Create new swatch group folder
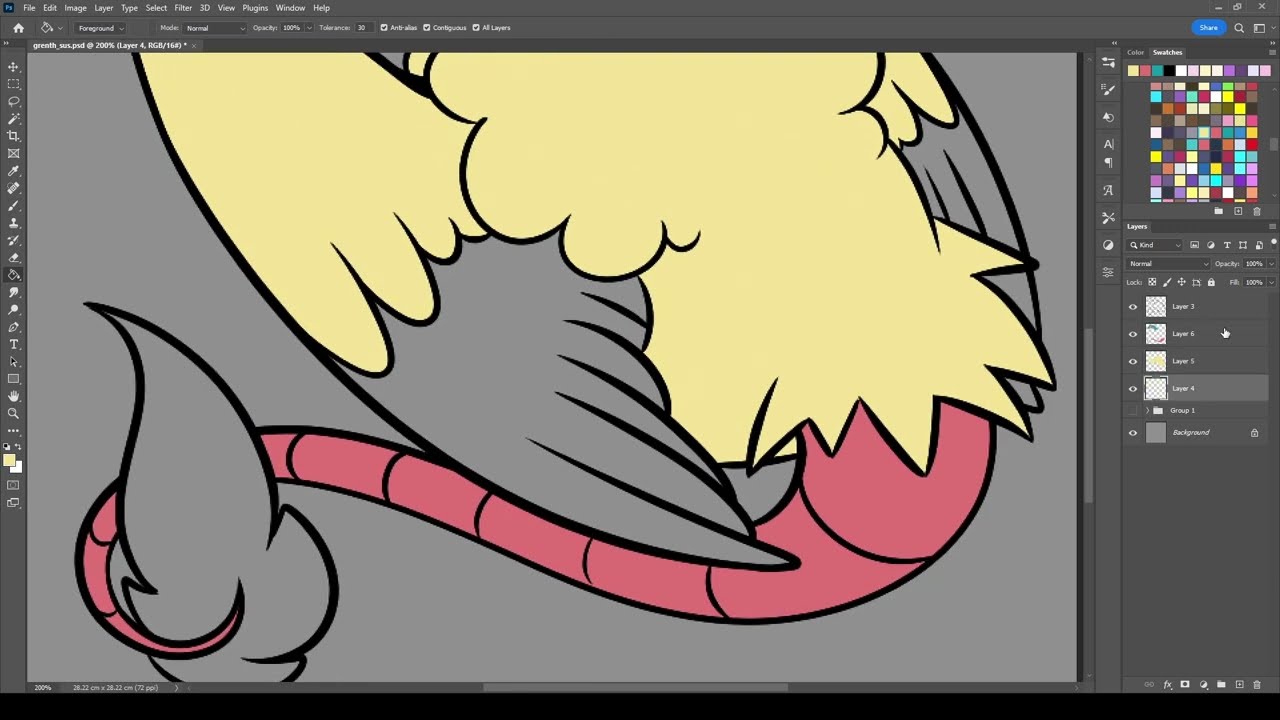This screenshot has height=720, width=1280. click(x=1218, y=211)
